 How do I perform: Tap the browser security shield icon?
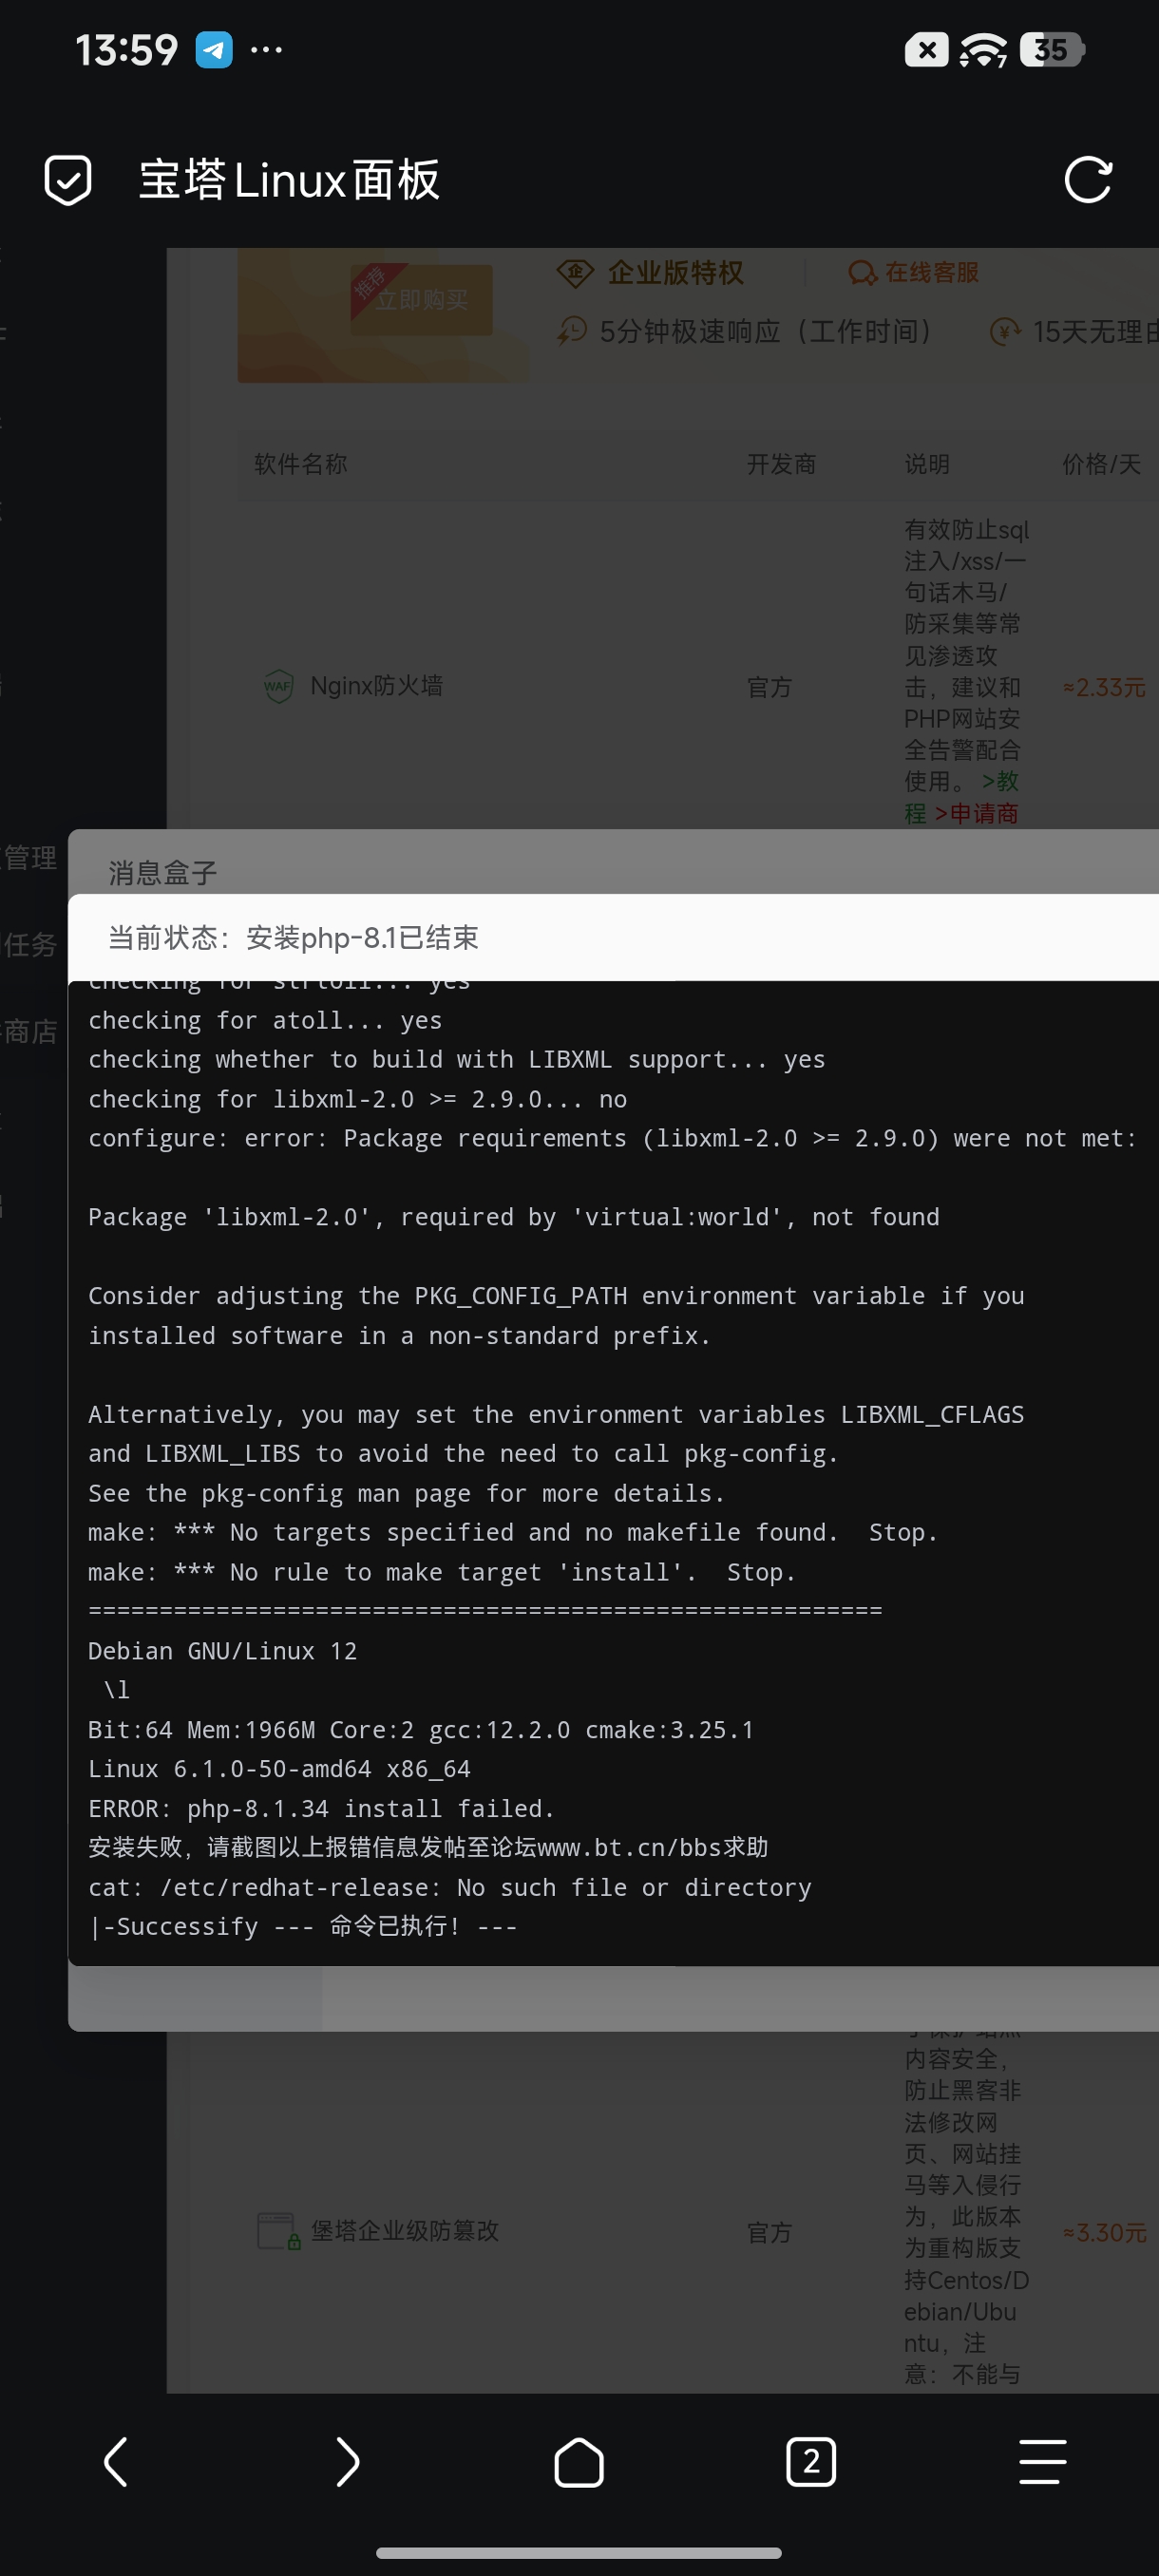pyautogui.click(x=68, y=180)
